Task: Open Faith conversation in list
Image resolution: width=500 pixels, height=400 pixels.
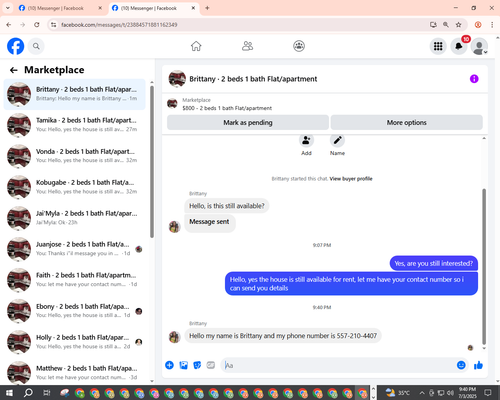Action: pyautogui.click(x=74, y=280)
